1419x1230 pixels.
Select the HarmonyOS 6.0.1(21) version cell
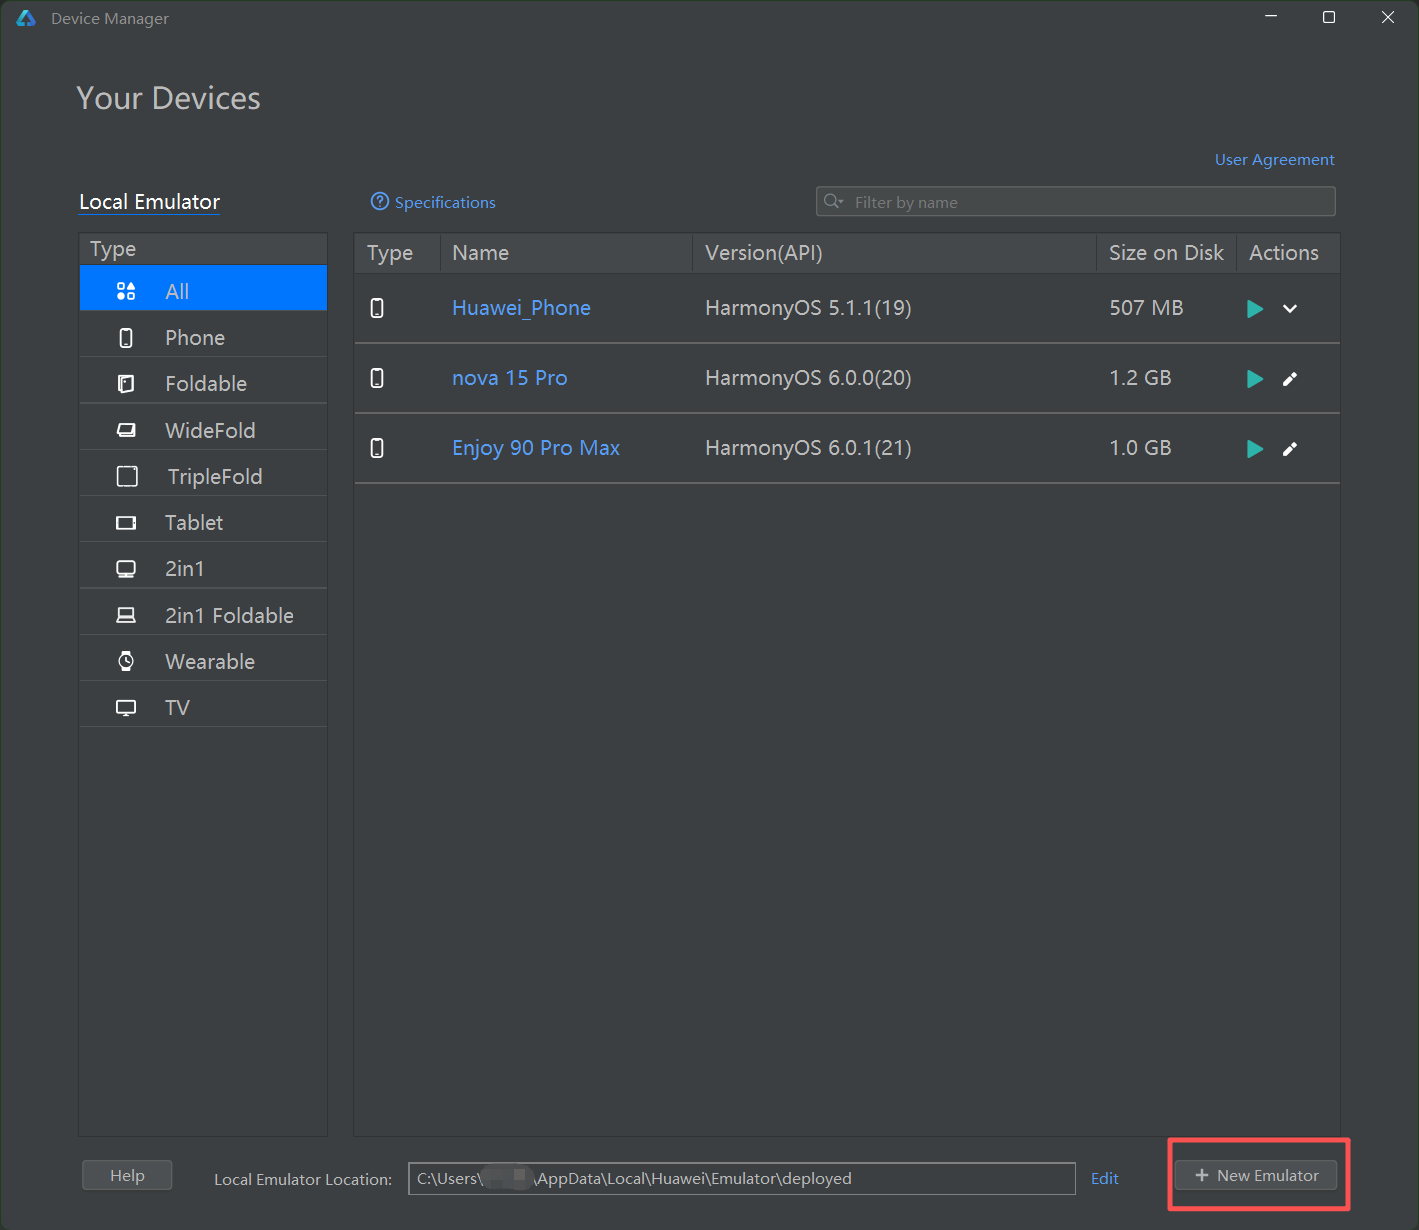(x=808, y=448)
